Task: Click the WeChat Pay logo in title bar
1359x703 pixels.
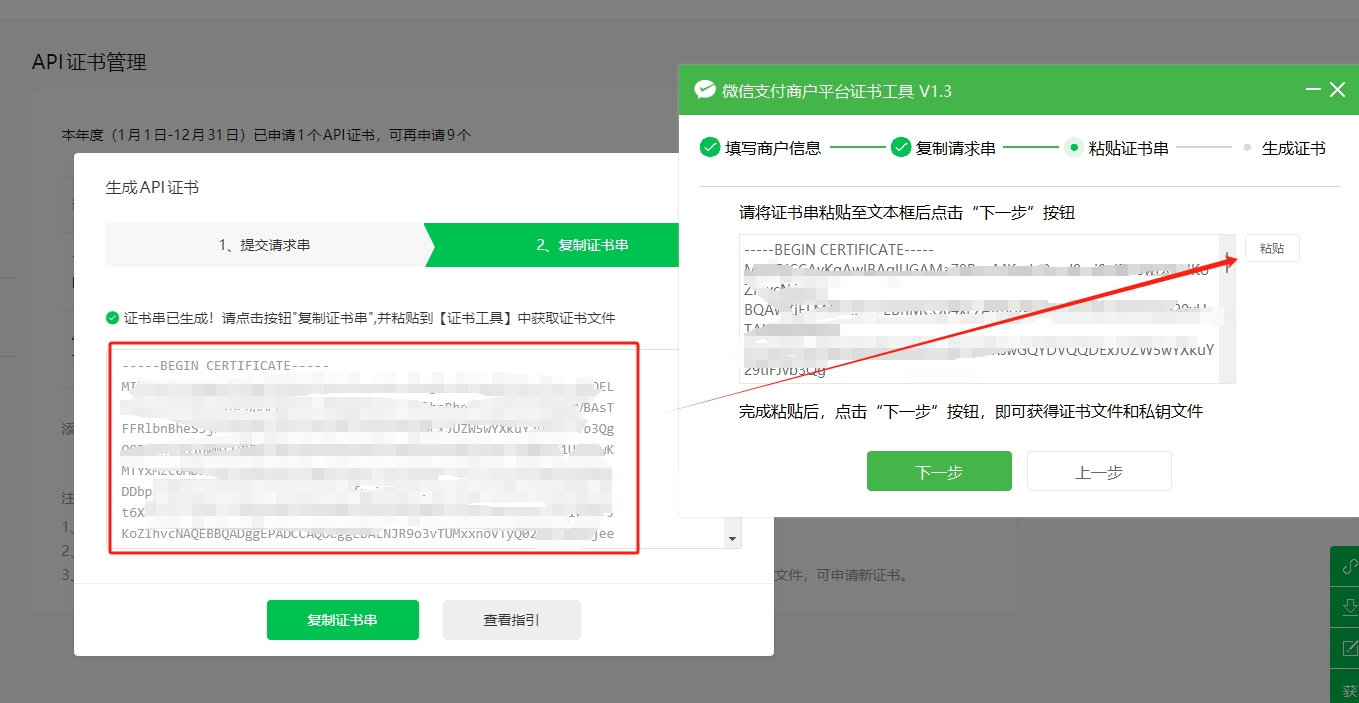Action: [705, 90]
